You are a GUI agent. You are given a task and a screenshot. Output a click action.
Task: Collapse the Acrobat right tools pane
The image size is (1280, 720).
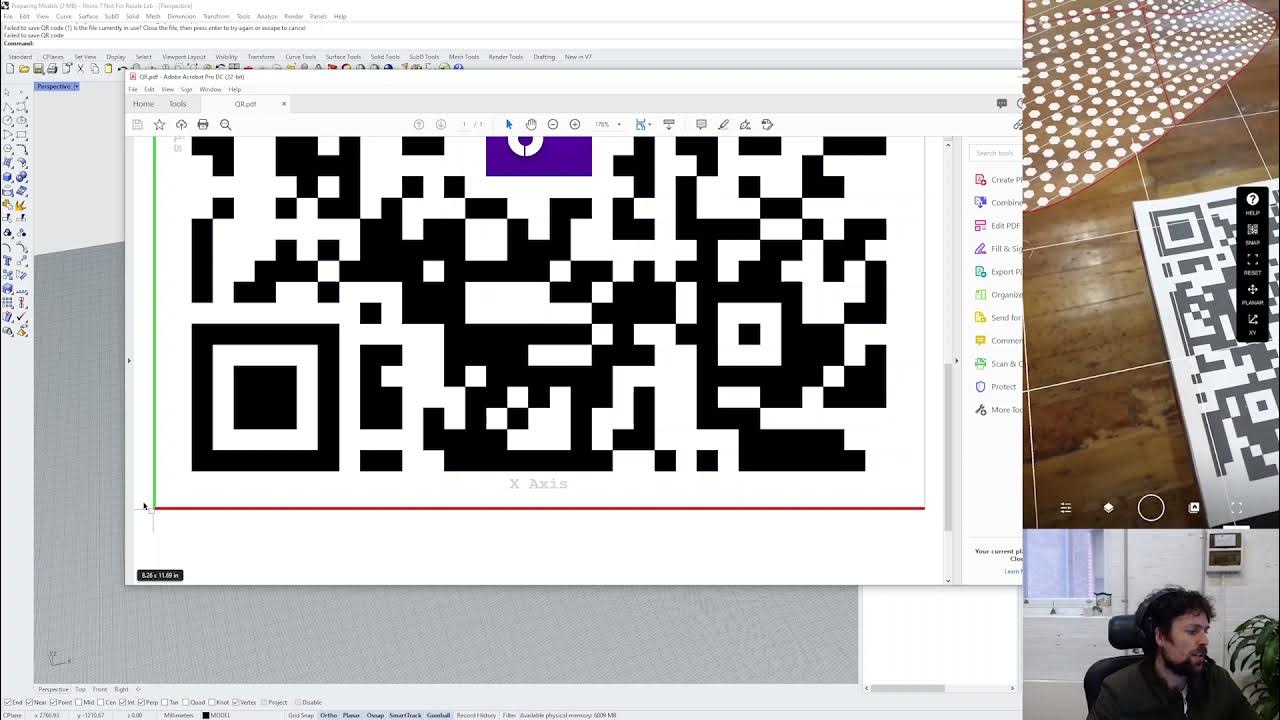pyautogui.click(x=956, y=360)
